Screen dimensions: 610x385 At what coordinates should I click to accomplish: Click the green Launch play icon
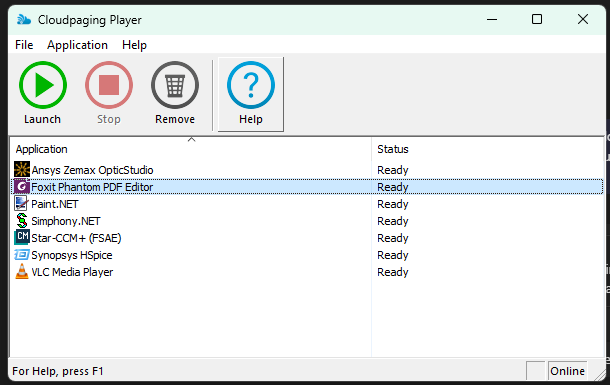pos(43,85)
